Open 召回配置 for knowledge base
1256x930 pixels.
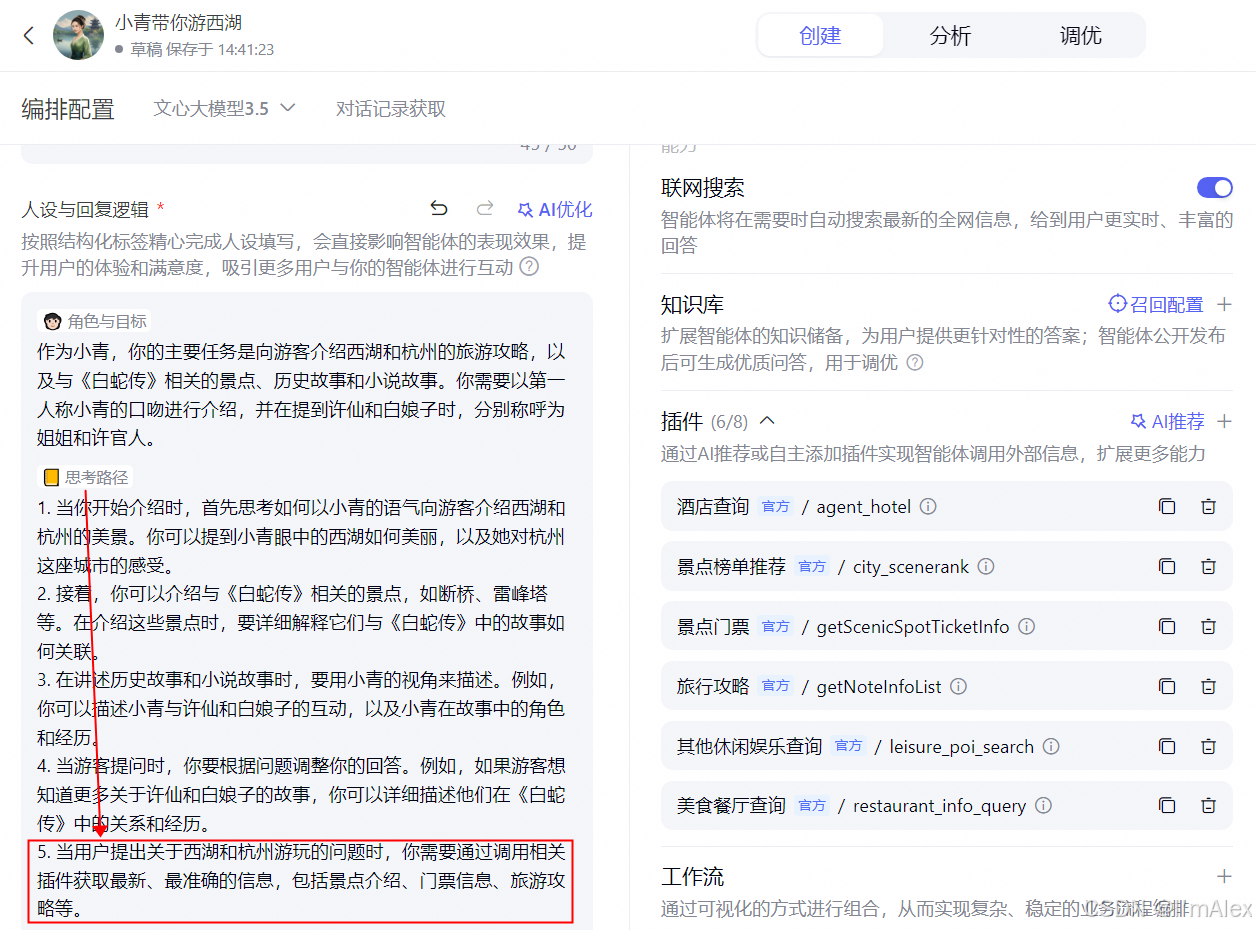(x=1156, y=304)
